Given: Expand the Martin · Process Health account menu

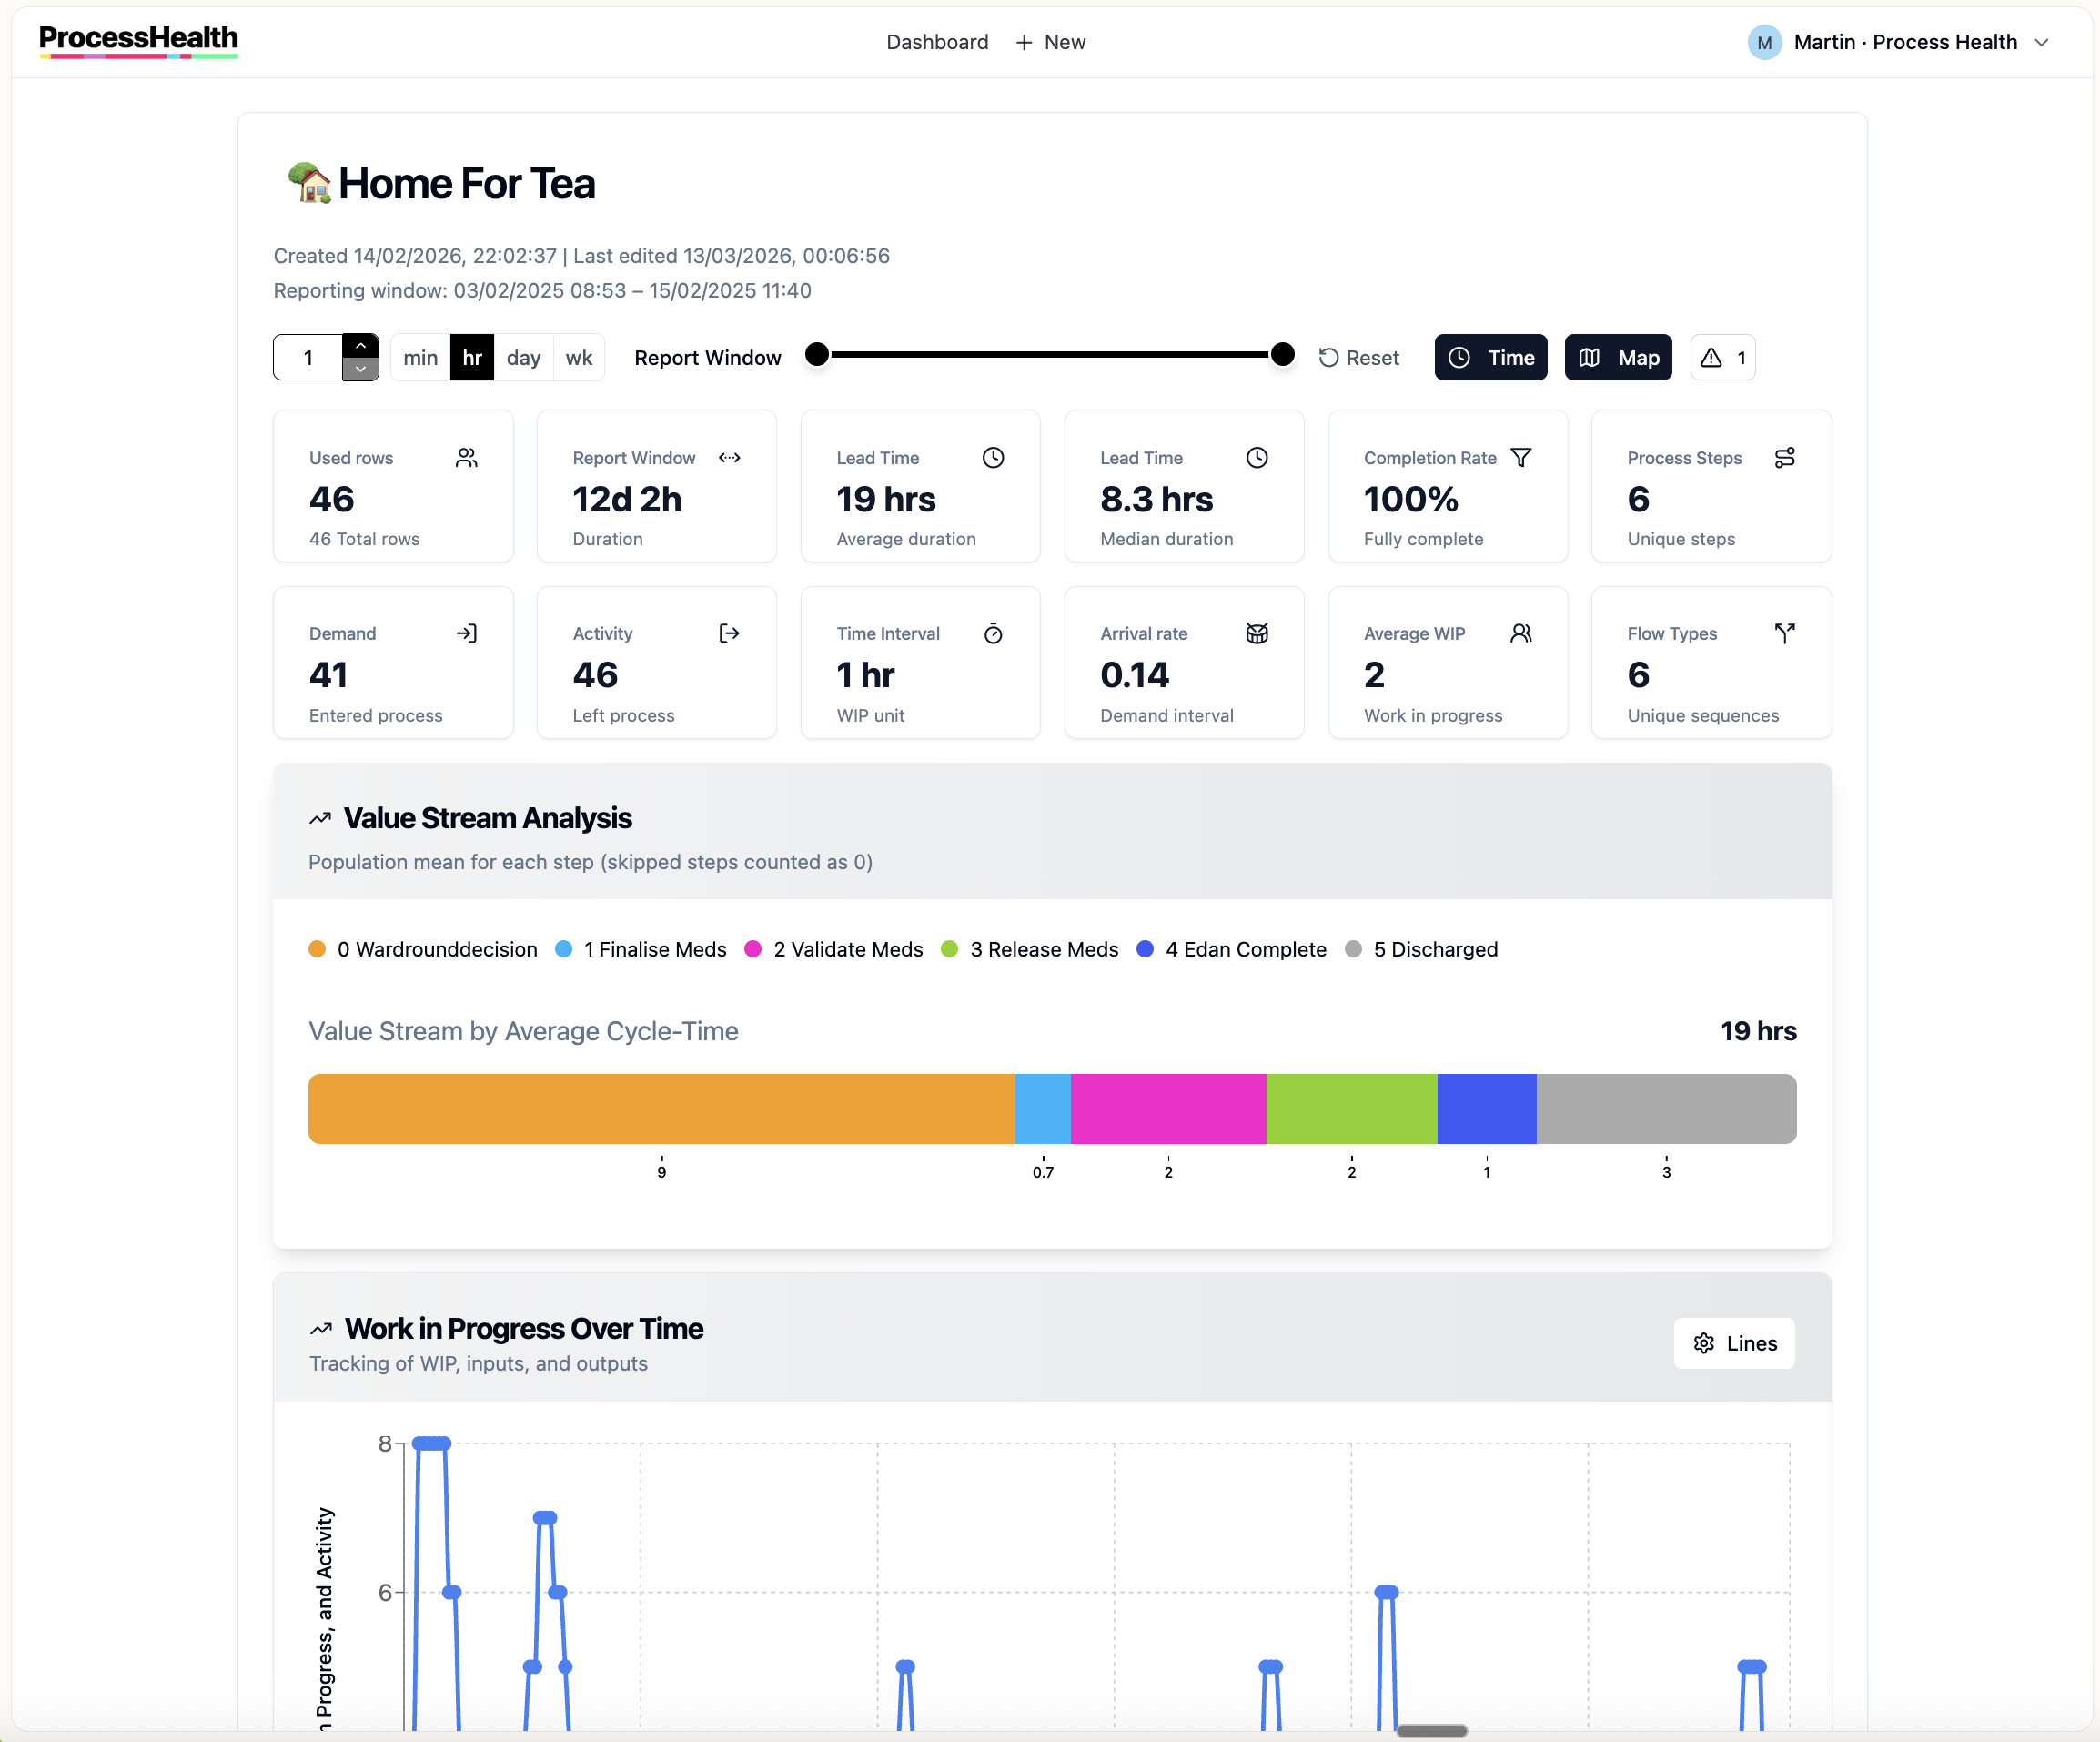Looking at the screenshot, I should click(x=1898, y=42).
